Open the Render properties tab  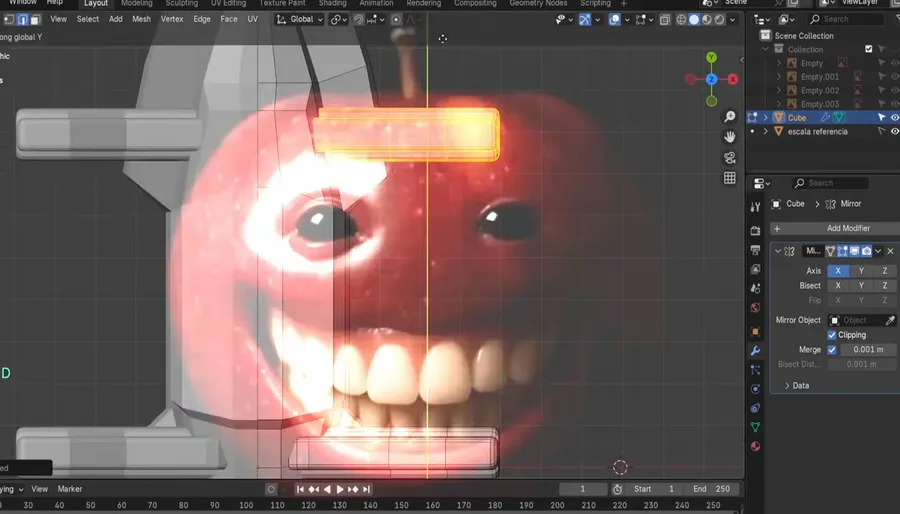[x=755, y=231]
